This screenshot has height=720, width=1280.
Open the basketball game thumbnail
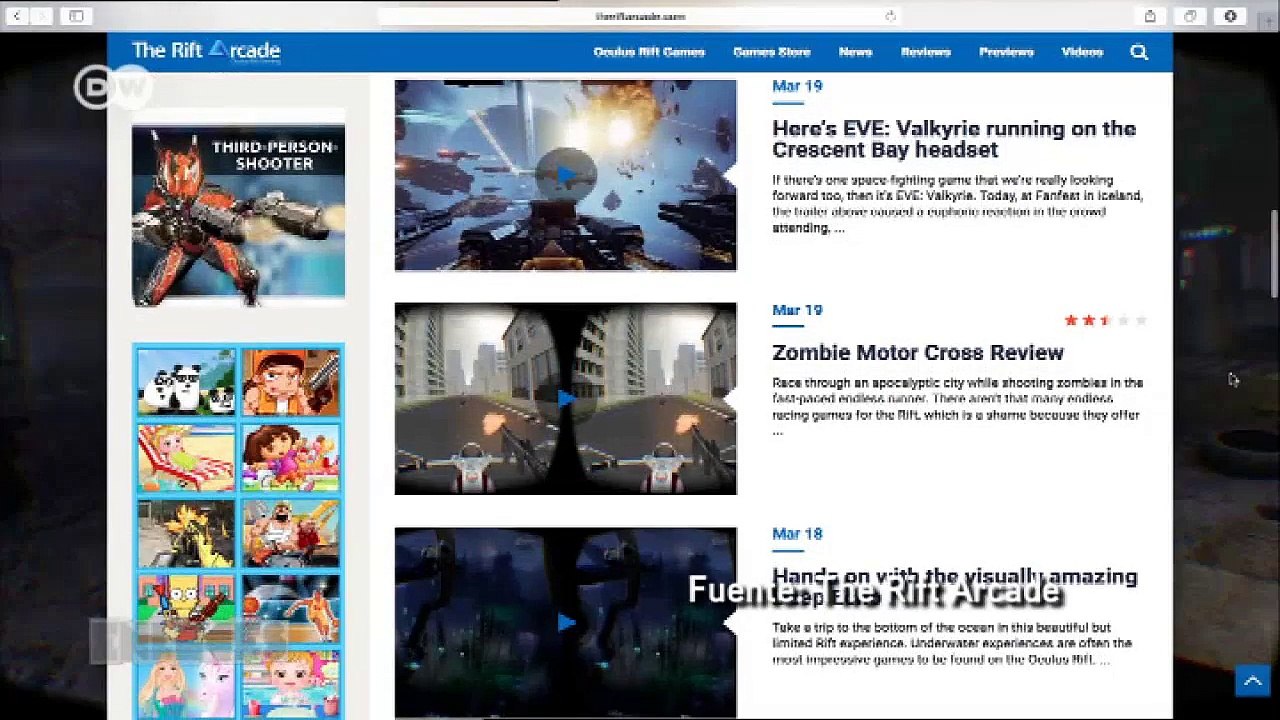(290, 608)
